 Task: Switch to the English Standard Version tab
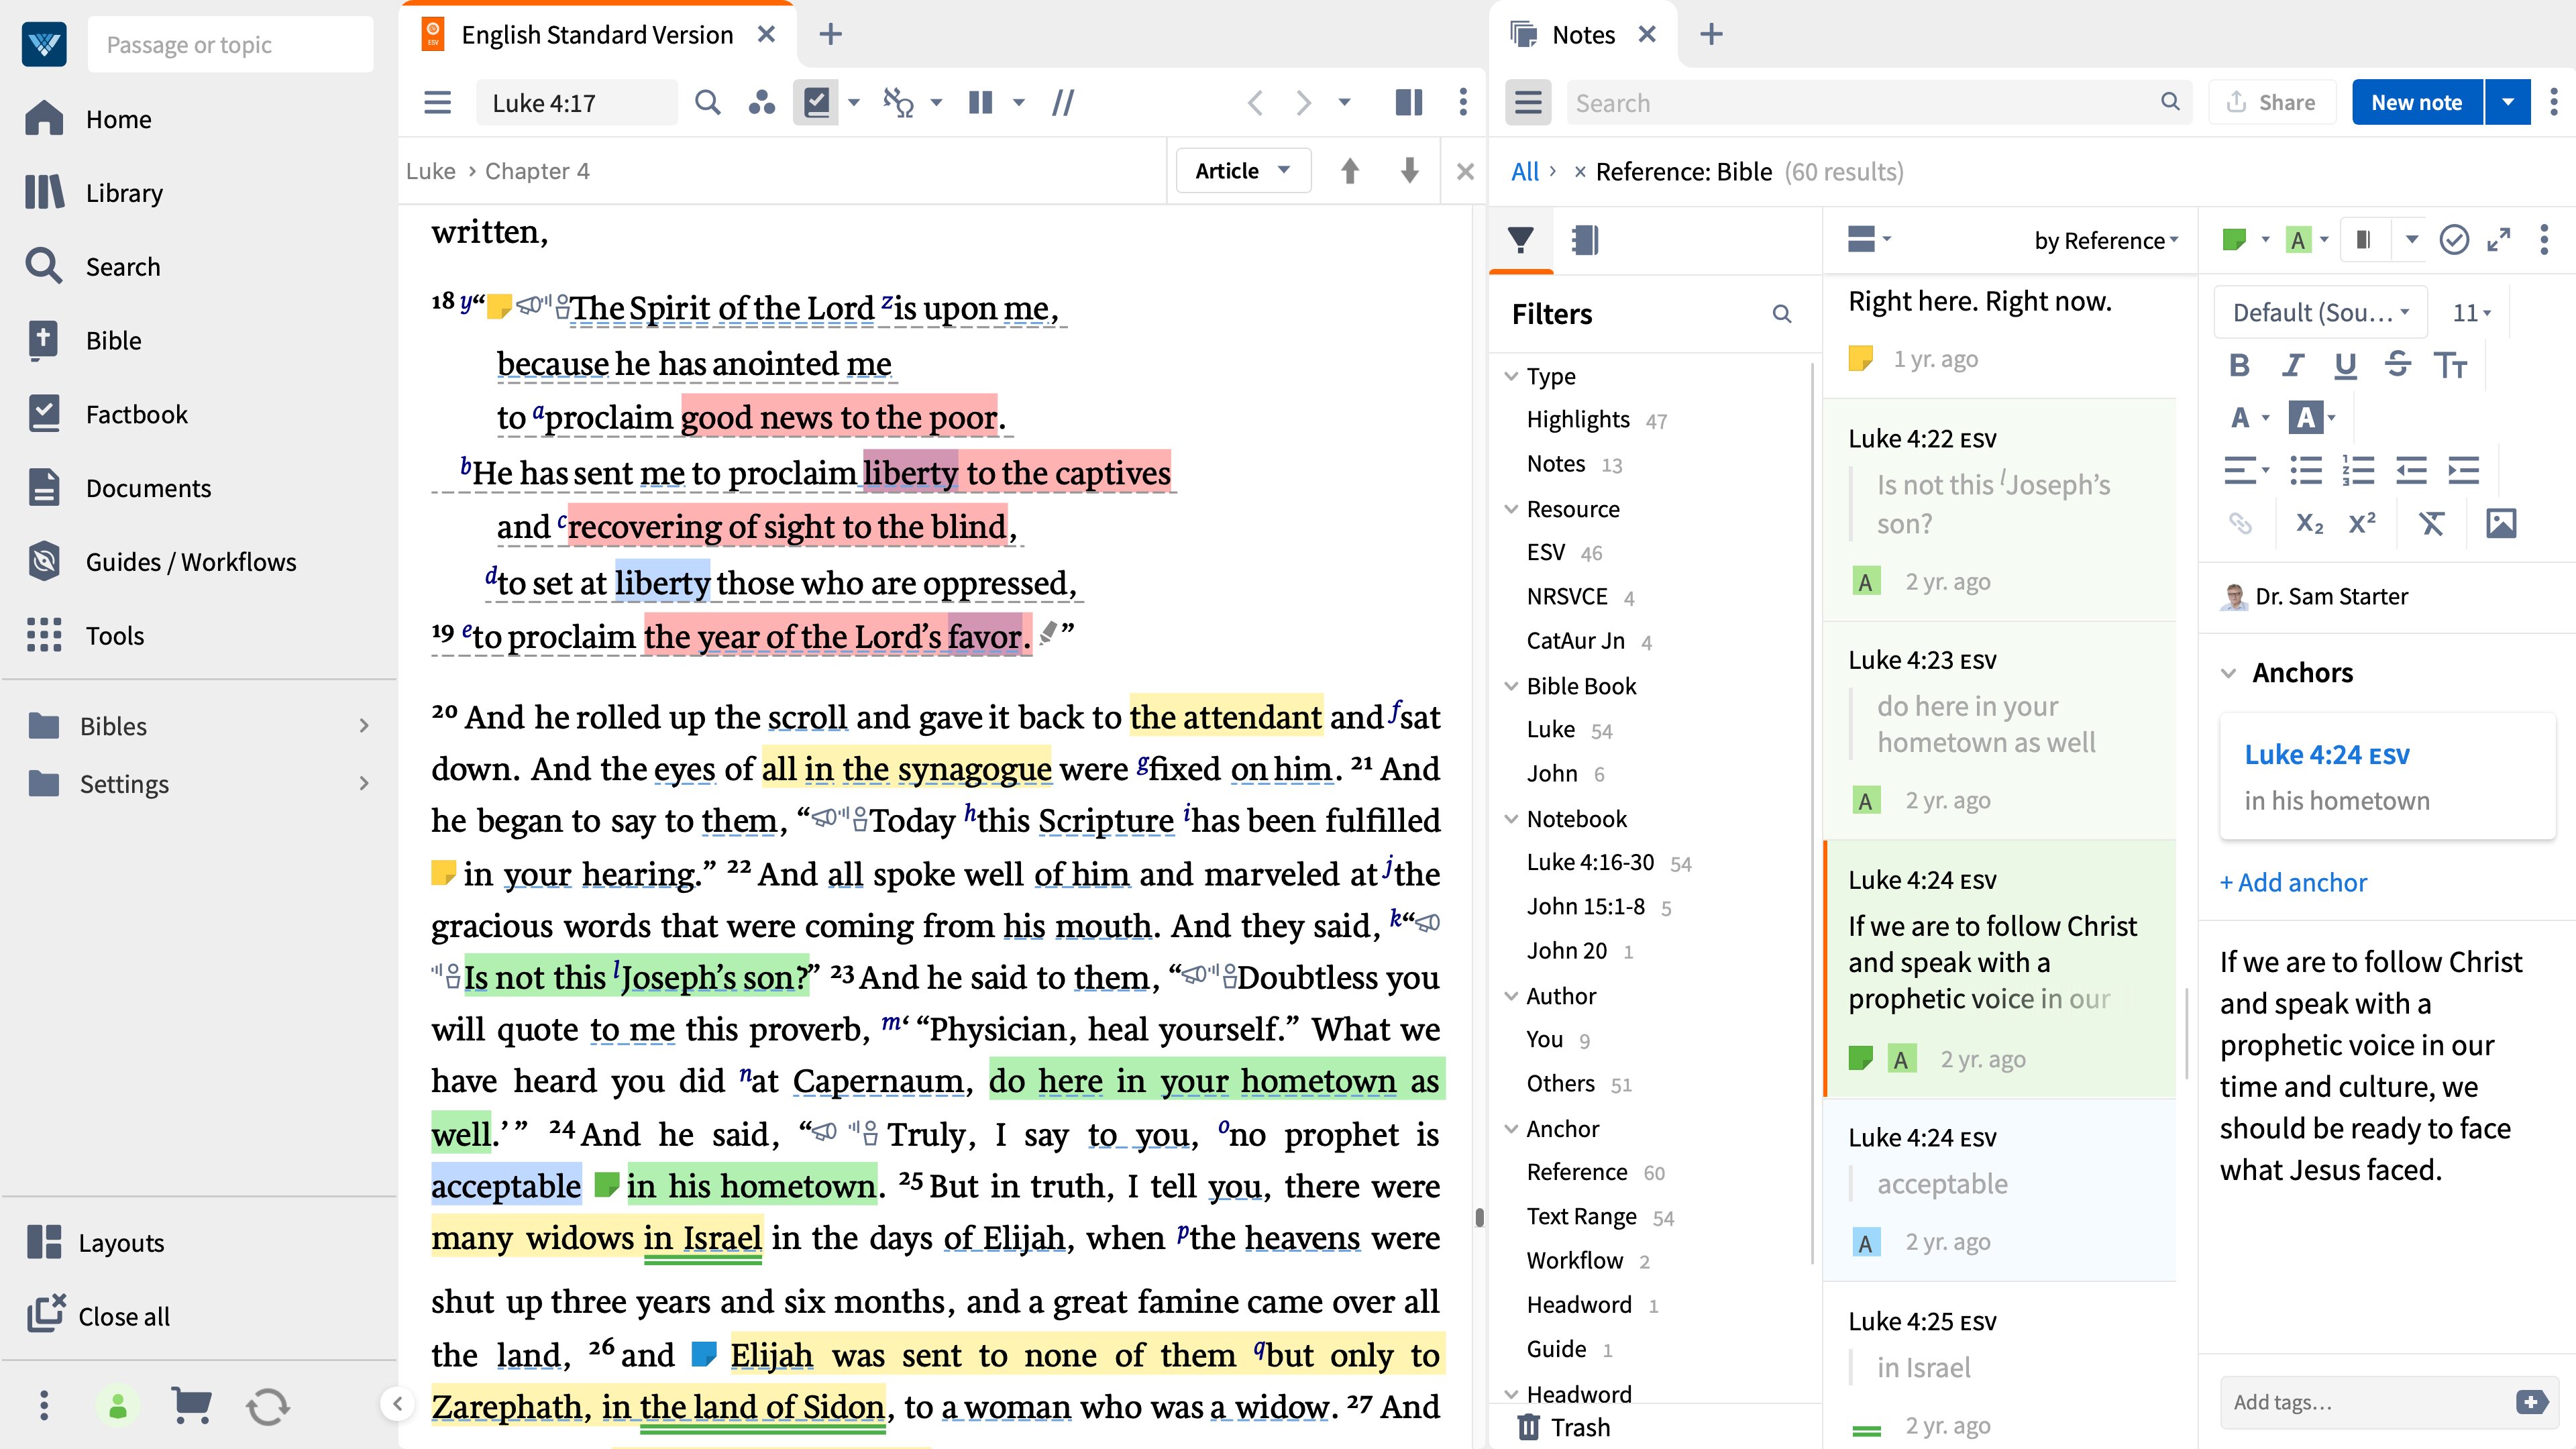coord(597,35)
